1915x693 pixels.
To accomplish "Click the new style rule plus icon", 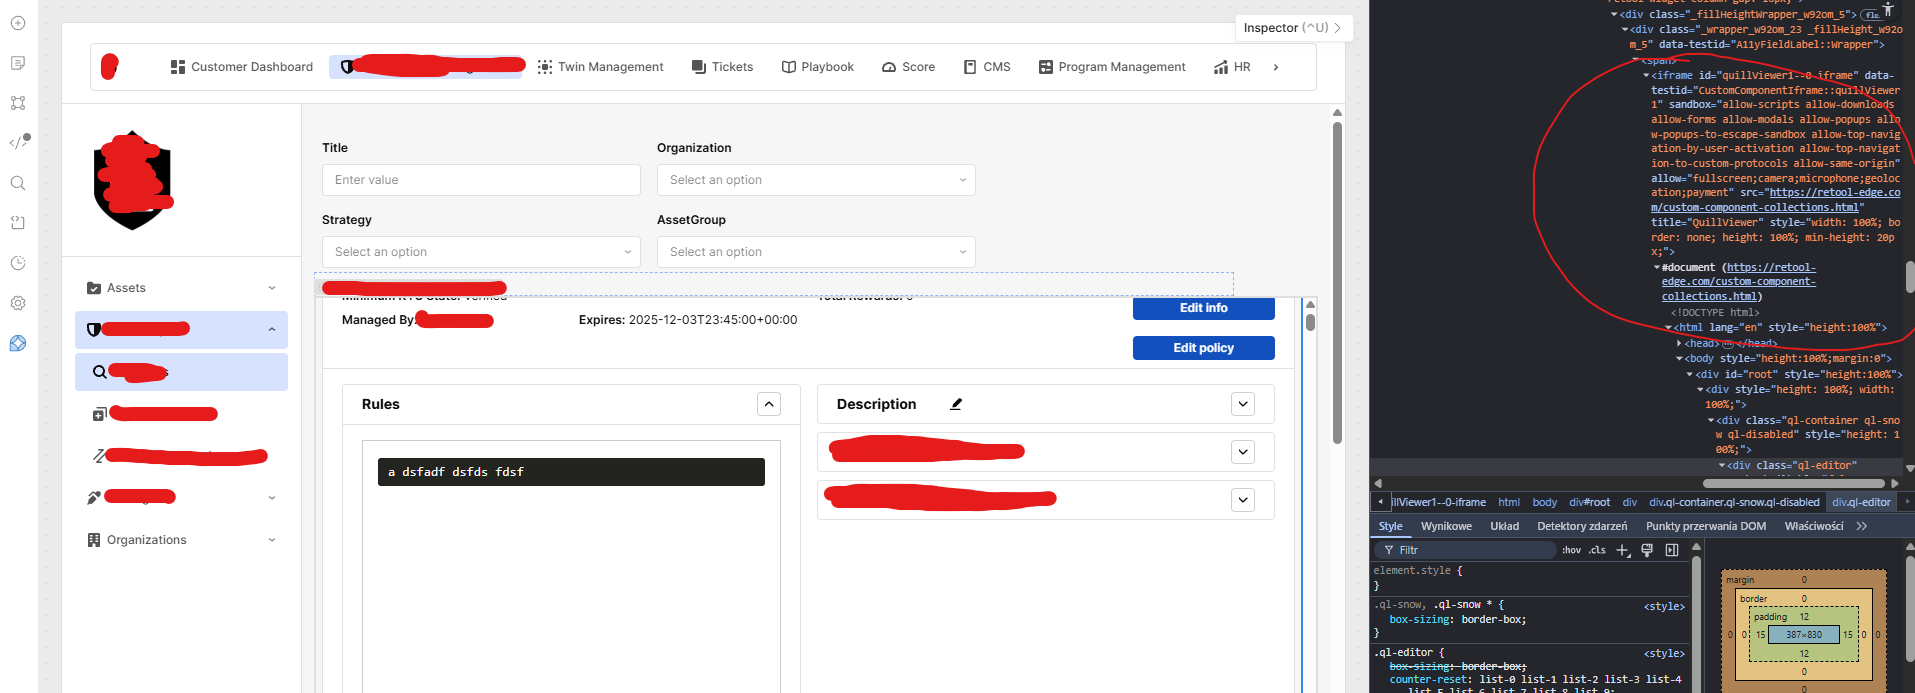I will click(x=1622, y=550).
